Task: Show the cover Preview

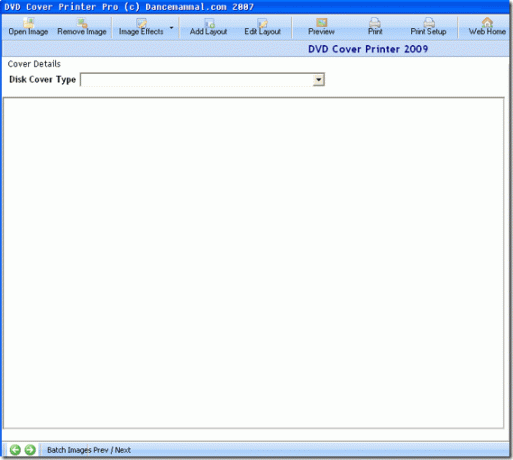Action: [x=321, y=27]
